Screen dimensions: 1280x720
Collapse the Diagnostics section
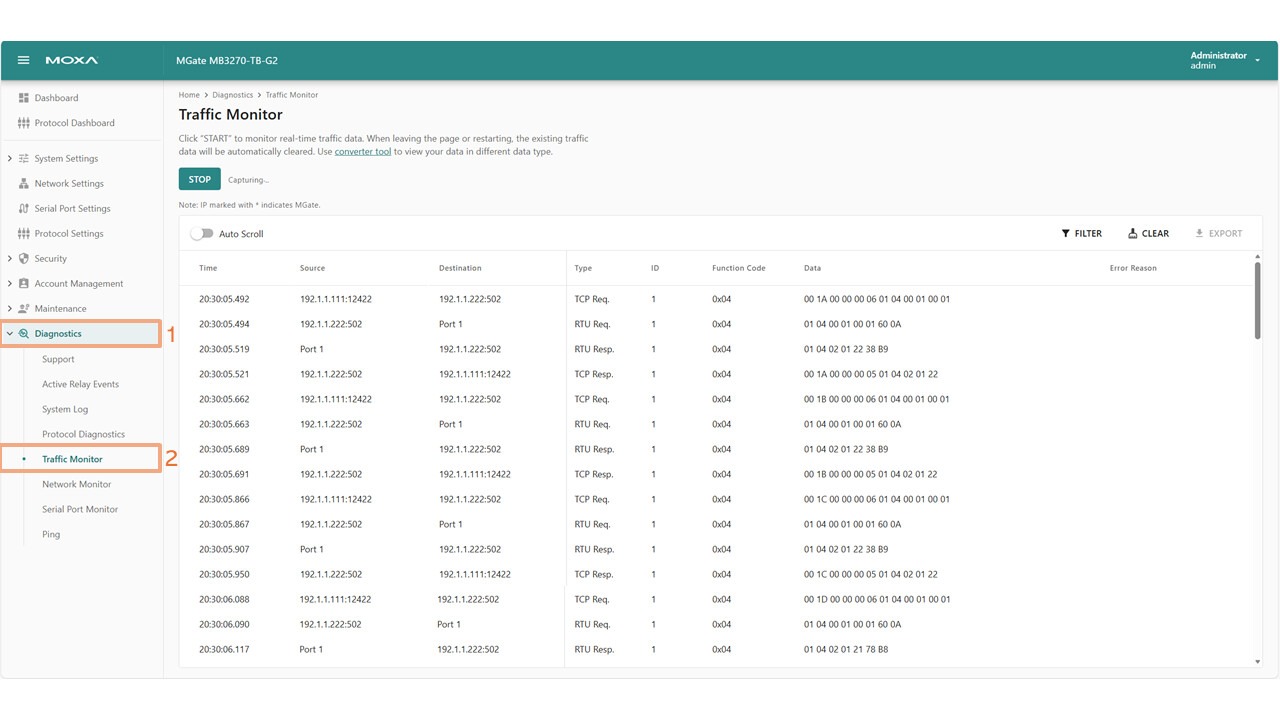tap(10, 334)
